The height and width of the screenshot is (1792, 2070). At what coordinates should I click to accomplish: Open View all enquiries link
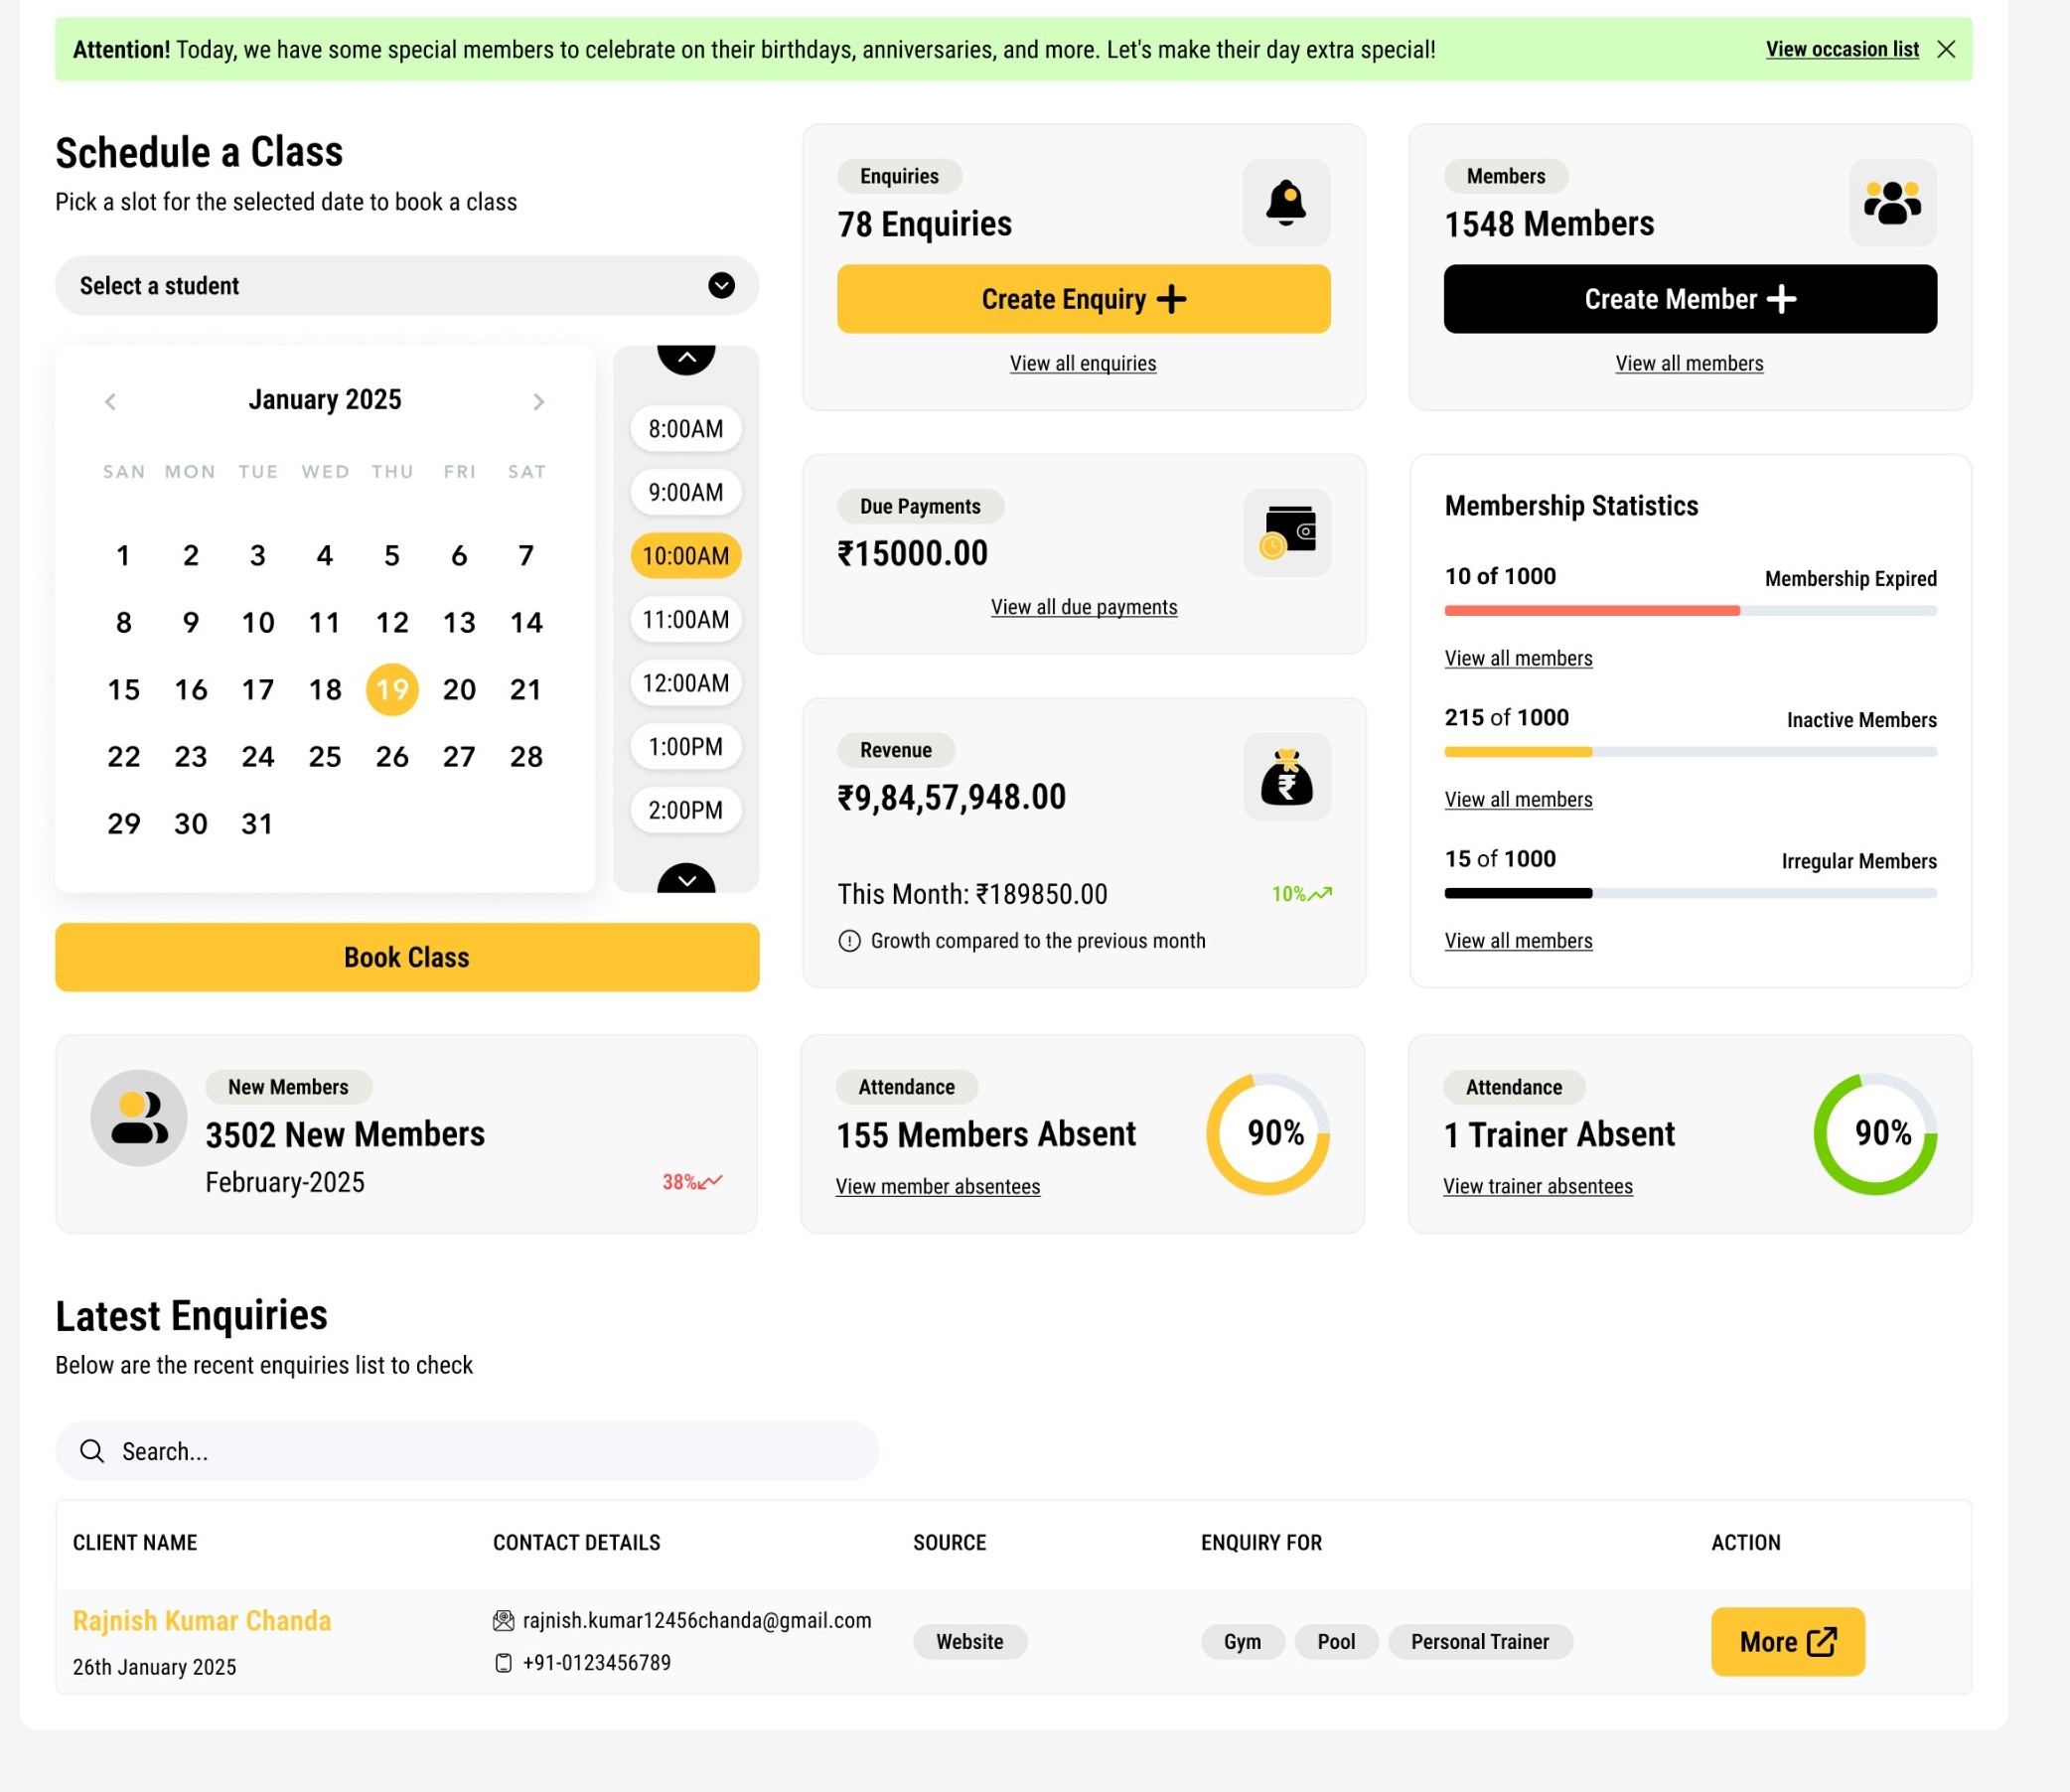pos(1083,363)
